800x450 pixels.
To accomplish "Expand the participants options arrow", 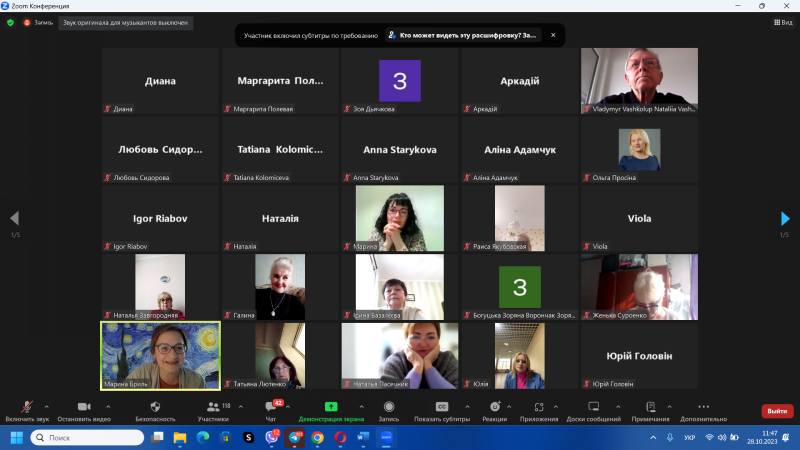I will tap(237, 406).
